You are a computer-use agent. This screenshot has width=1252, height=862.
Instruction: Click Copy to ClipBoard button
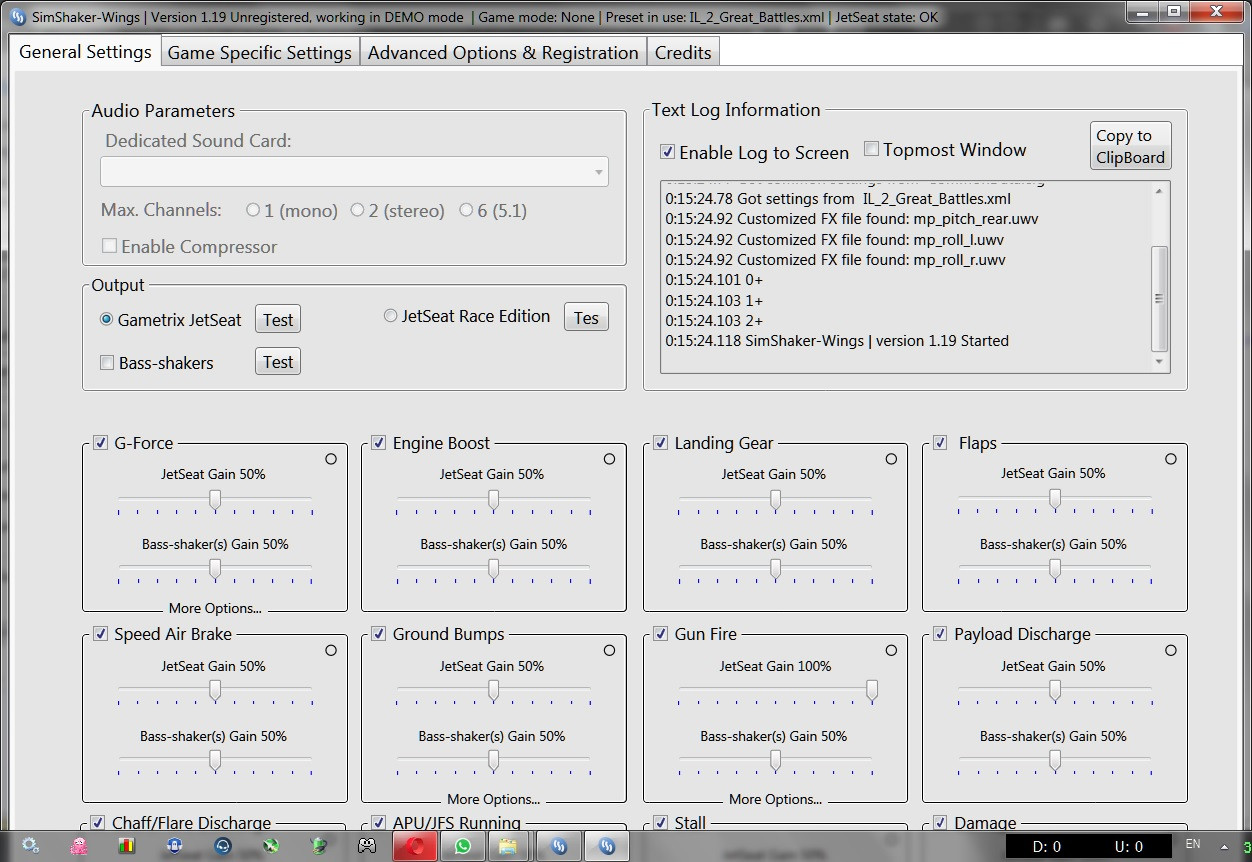(1130, 146)
